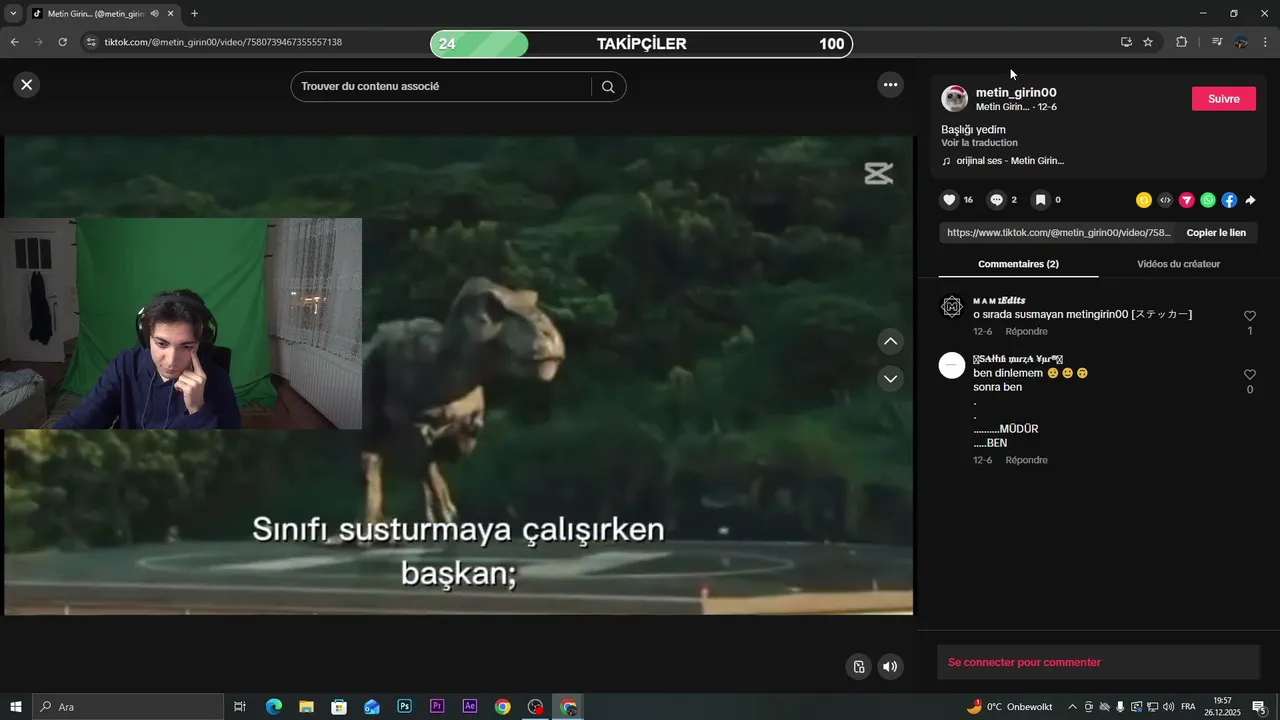Open the metin_girin00 profile avatar
This screenshot has height=720, width=1280.
(954, 99)
